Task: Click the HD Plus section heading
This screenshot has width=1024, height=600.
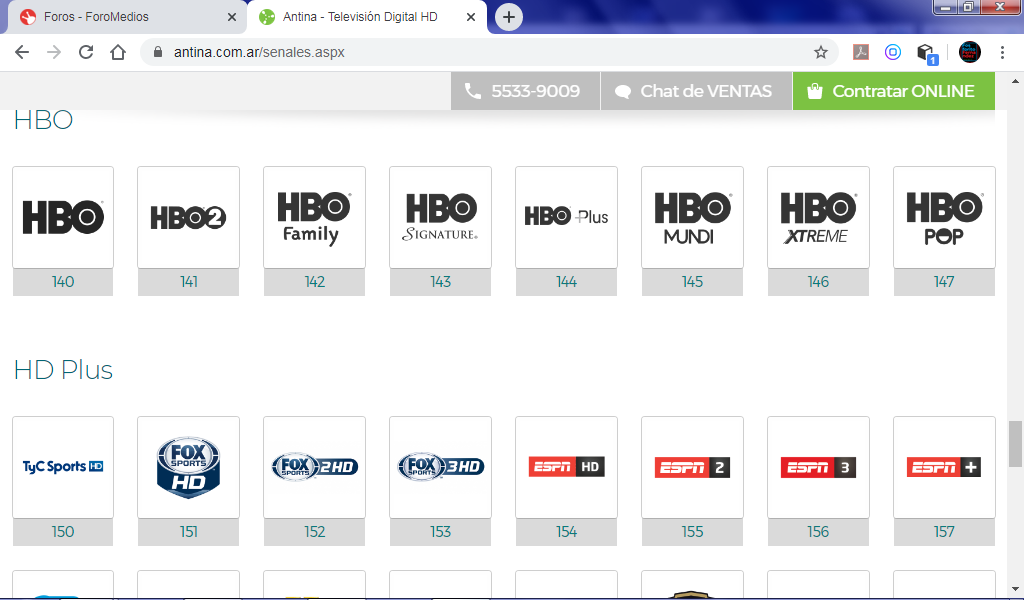Action: [63, 370]
